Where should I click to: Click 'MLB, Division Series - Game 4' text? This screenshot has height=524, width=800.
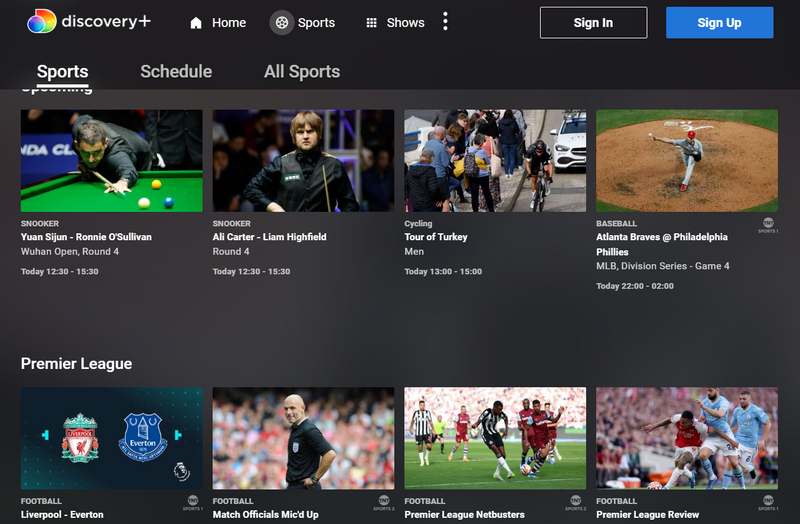tap(663, 266)
